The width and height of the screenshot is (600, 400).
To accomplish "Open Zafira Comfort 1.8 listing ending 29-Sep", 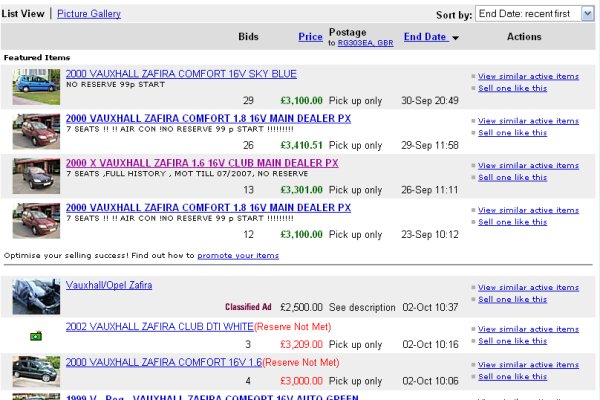I will [x=208, y=119].
